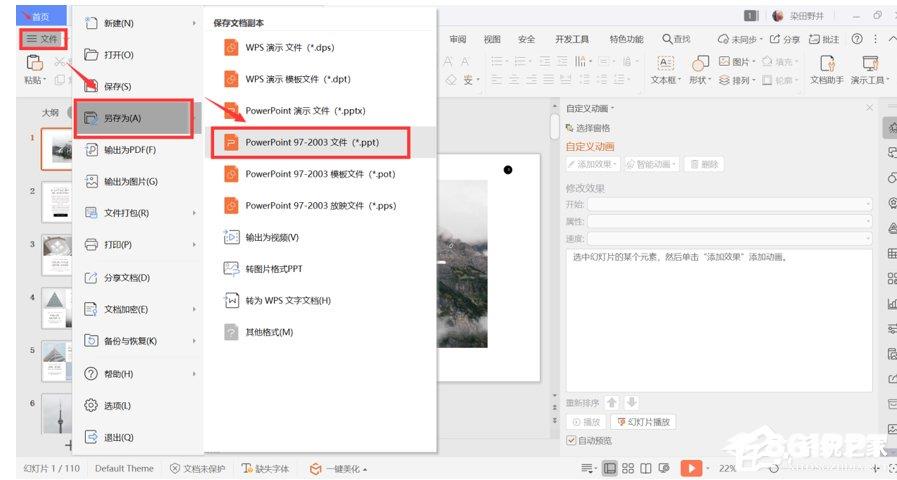Open 帮助(H) menu entry
The height and width of the screenshot is (480, 897).
tap(138, 374)
